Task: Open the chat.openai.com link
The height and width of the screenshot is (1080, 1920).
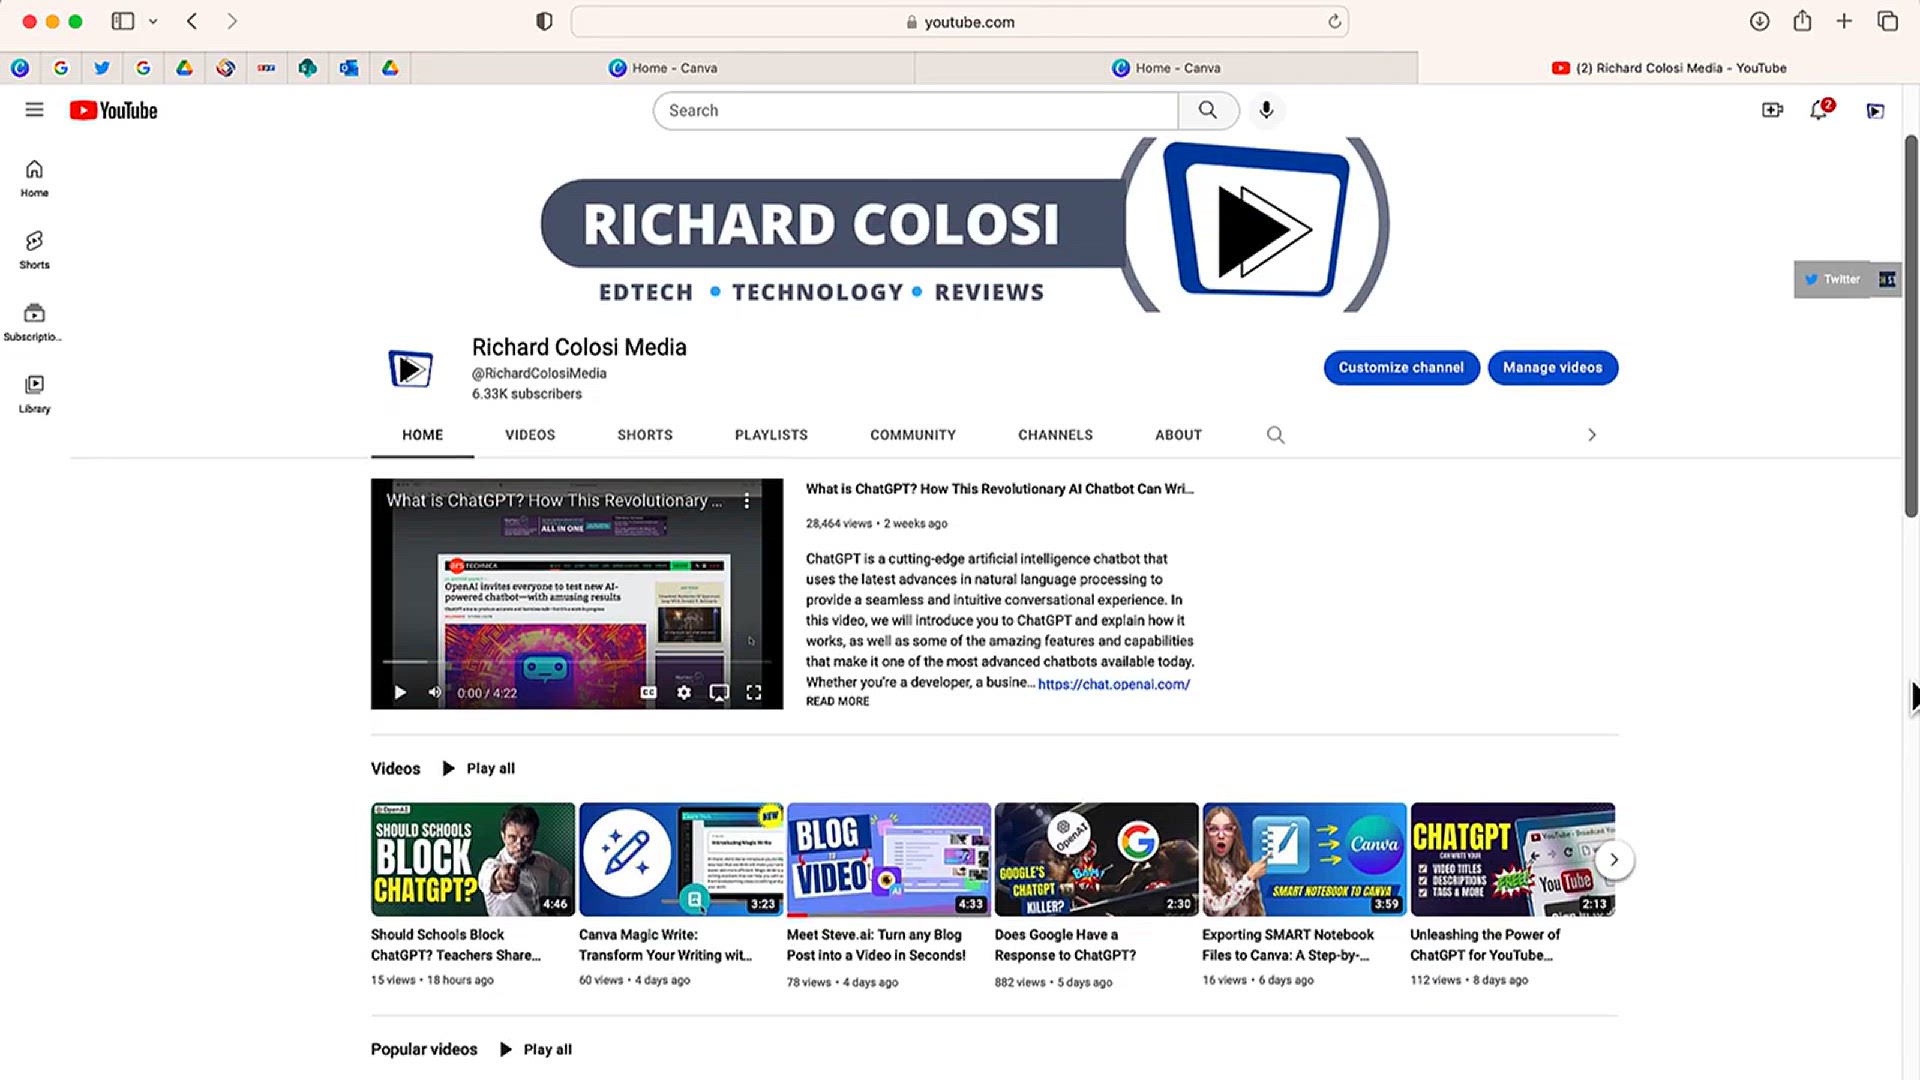Action: (1114, 684)
